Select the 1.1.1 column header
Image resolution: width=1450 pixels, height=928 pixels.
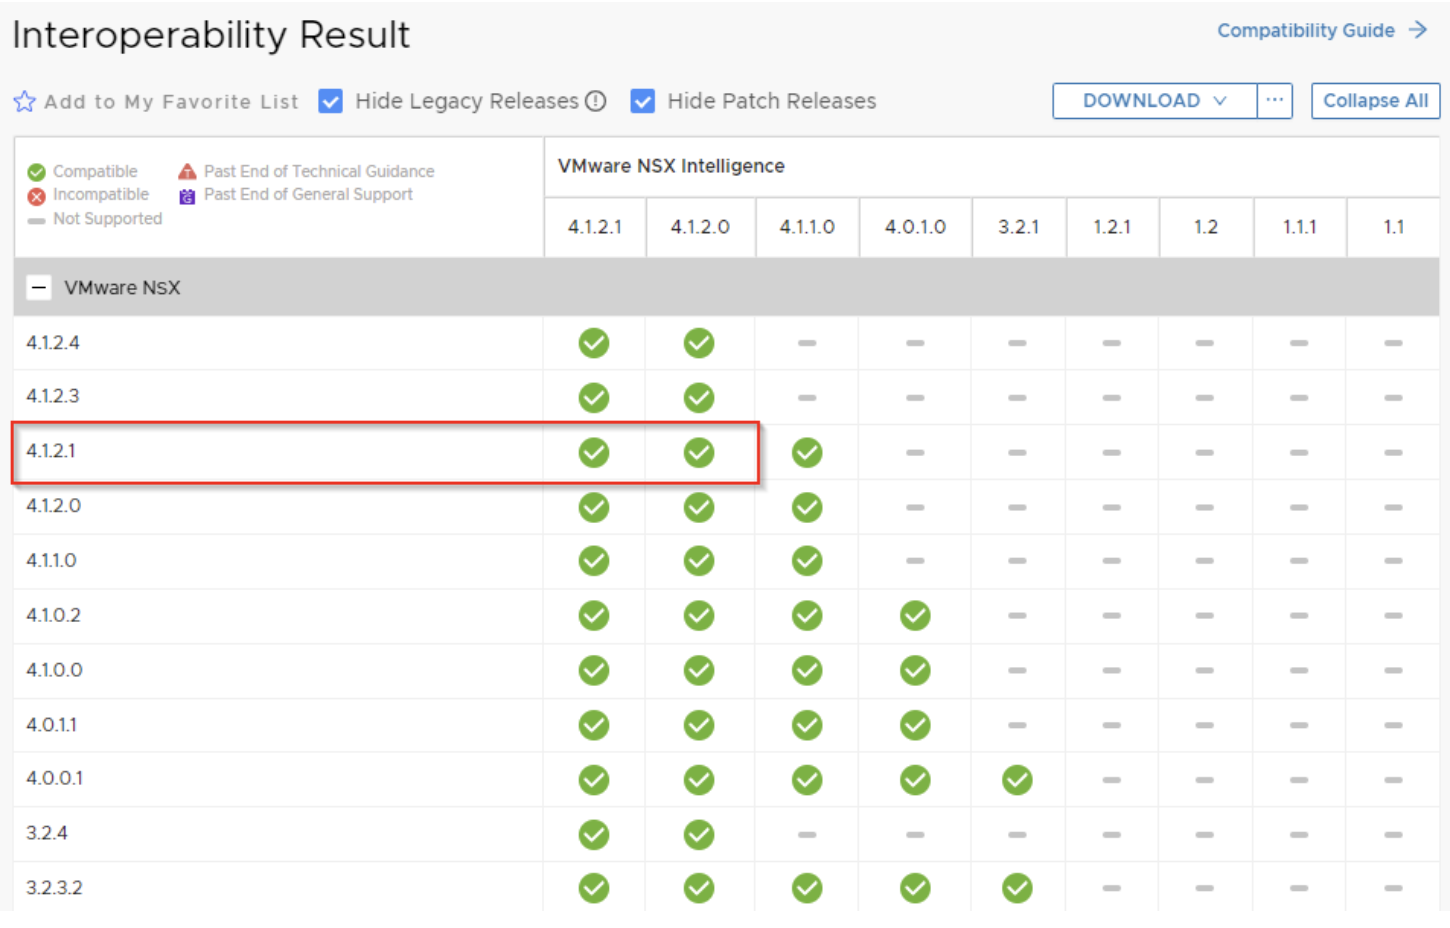pos(1300,227)
